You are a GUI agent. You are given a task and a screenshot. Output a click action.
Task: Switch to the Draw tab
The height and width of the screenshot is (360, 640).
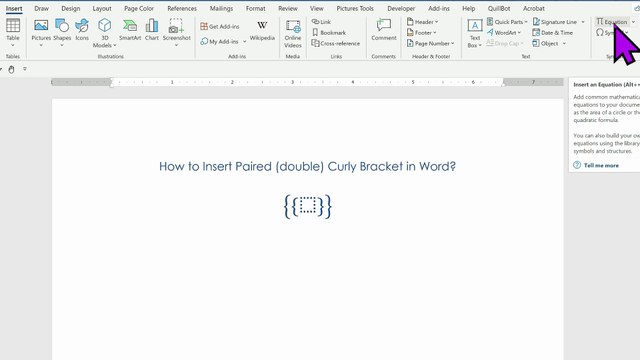pyautogui.click(x=41, y=8)
